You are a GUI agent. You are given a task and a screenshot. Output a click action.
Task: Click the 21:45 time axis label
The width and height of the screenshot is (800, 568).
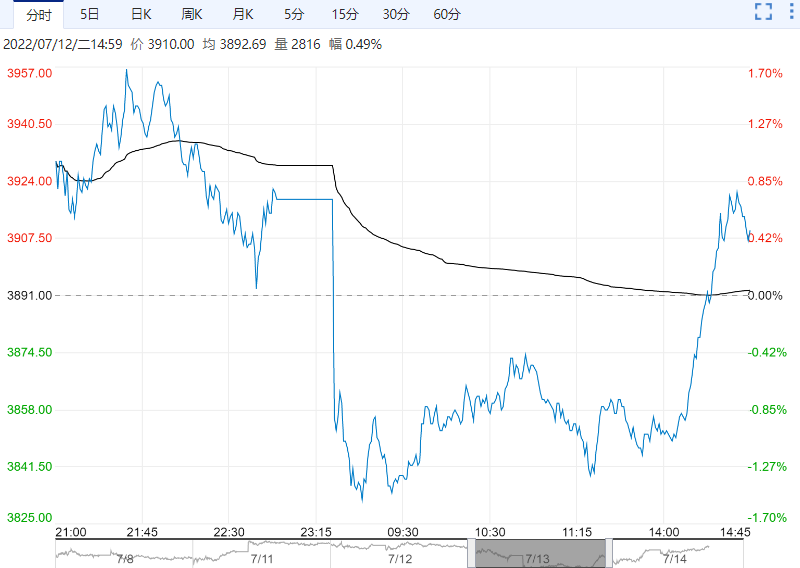pos(142,532)
